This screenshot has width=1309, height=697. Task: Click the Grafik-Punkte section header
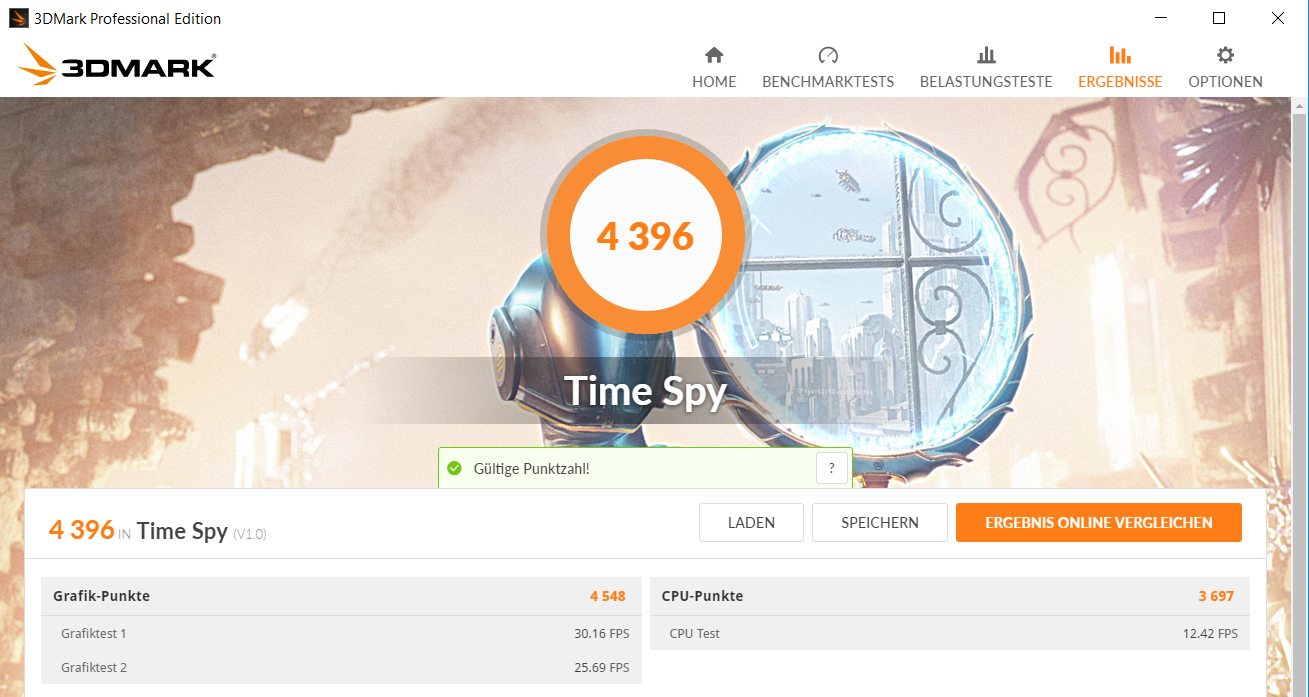(x=341, y=596)
